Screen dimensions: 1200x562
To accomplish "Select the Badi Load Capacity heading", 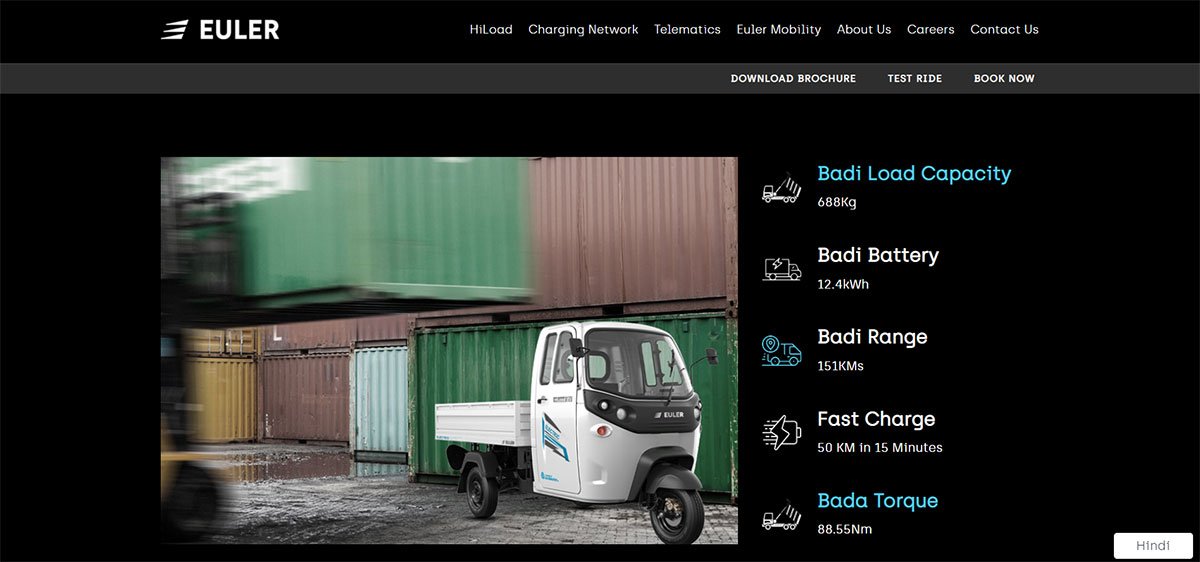I will tap(914, 174).
